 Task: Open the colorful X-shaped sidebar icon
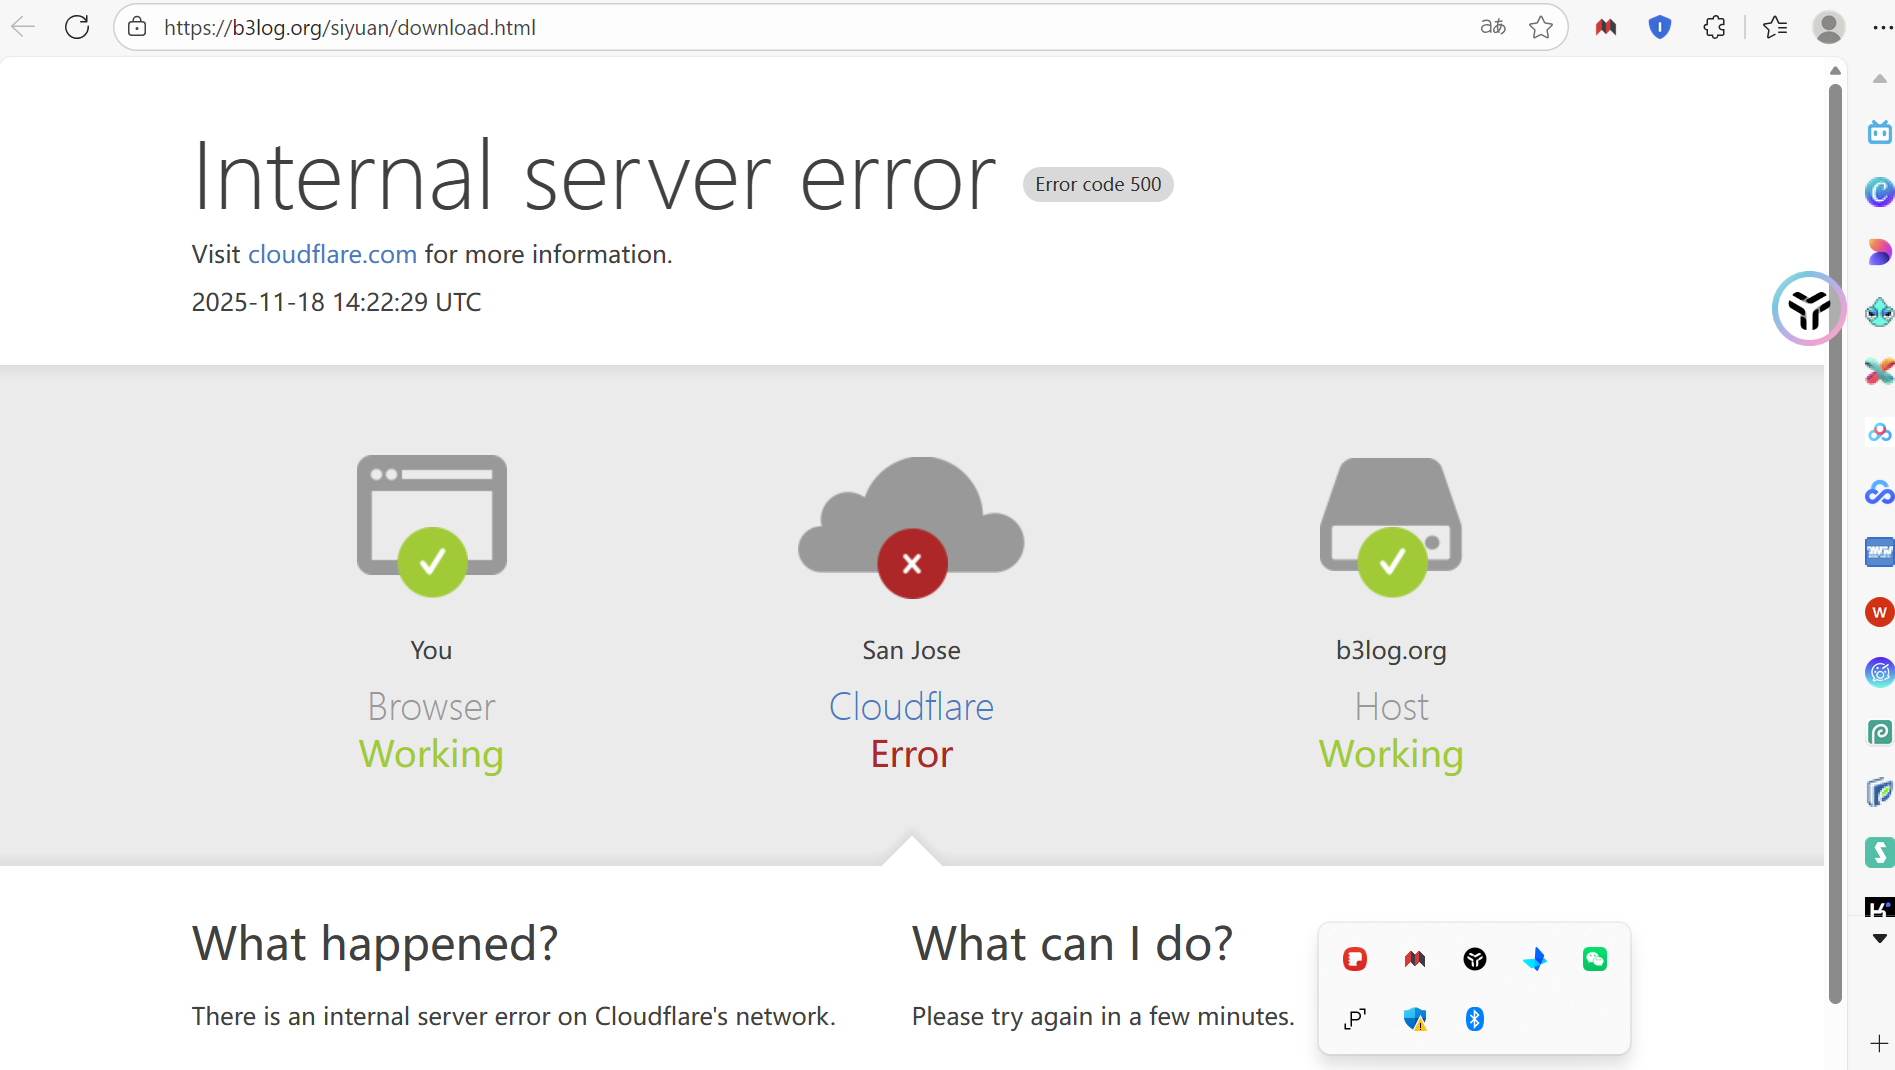coord(1880,372)
